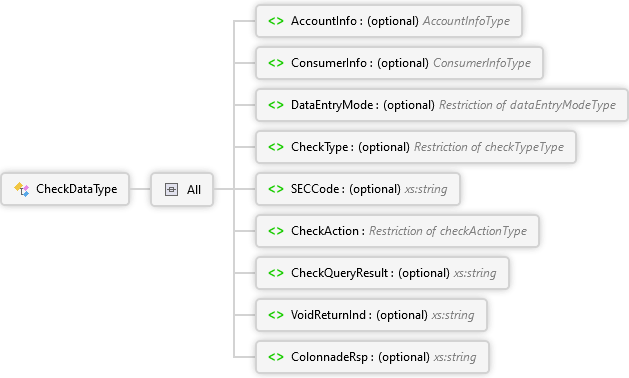The width and height of the screenshot is (629, 378).
Task: Select the SECCode element label
Action: [x=315, y=189]
